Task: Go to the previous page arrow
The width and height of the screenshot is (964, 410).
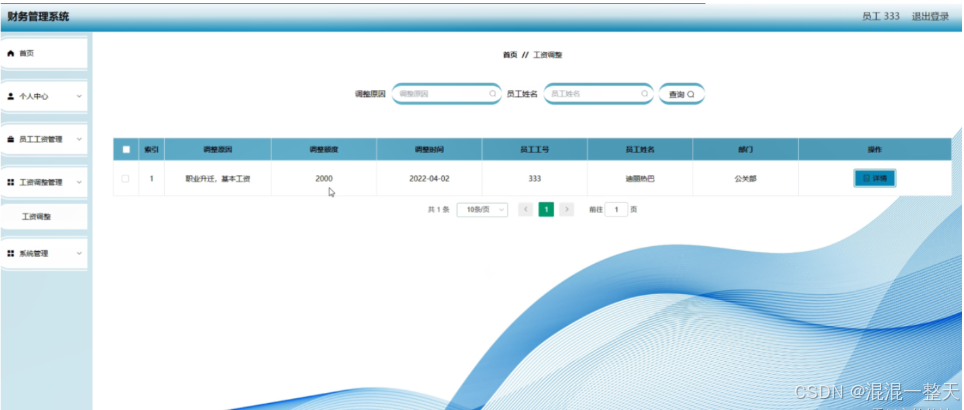Action: point(525,210)
